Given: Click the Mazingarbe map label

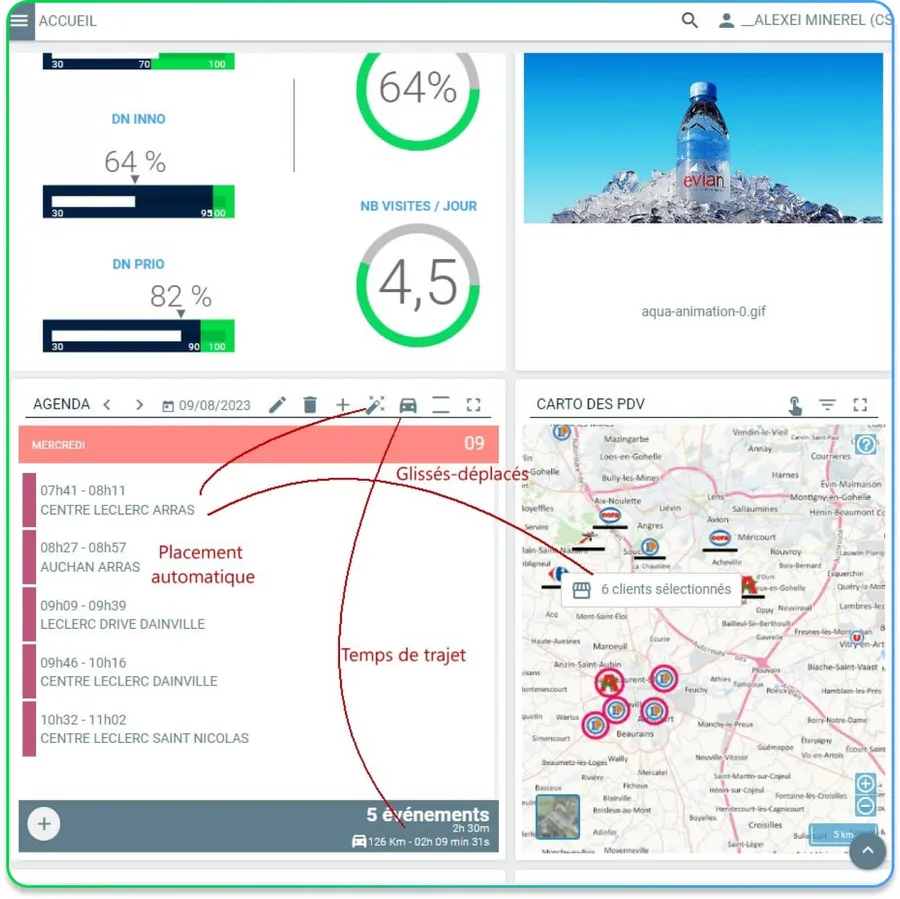Looking at the screenshot, I should click(x=626, y=439).
